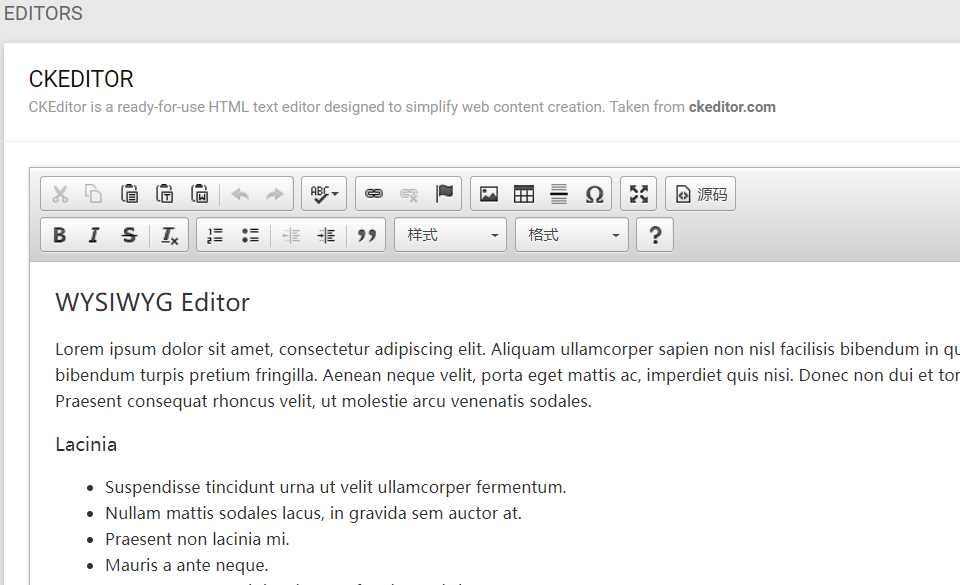Click the Anchor flag icon
Viewport: 960px width, 585px height.
coord(444,194)
